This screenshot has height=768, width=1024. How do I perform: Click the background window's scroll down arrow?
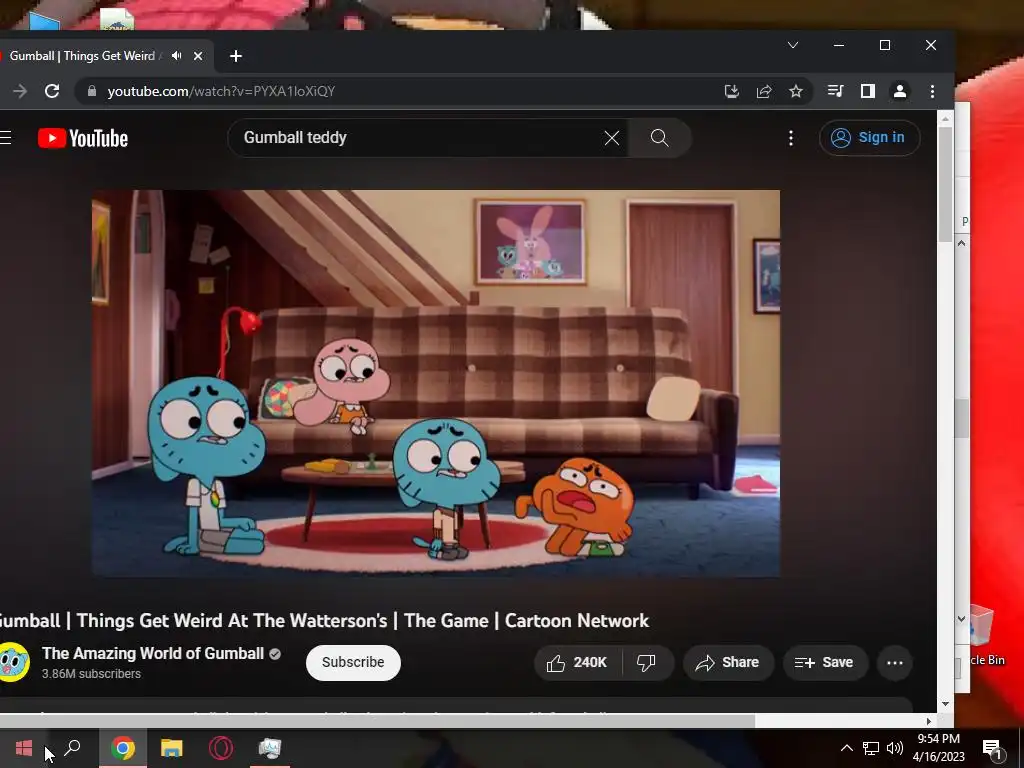click(x=961, y=618)
